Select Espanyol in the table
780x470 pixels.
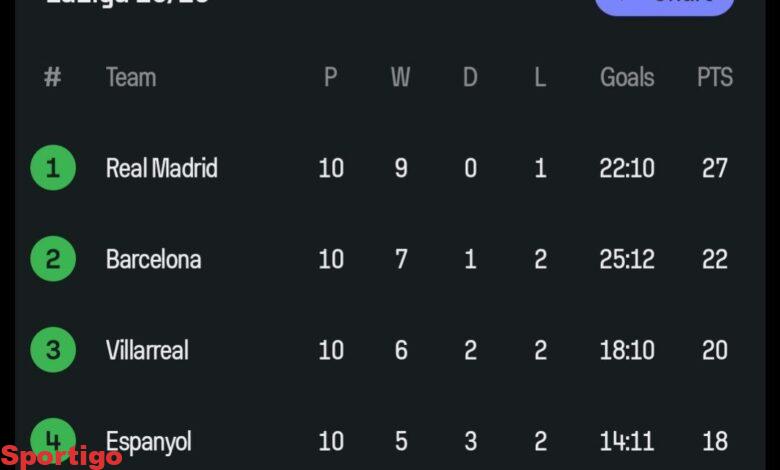click(x=149, y=441)
